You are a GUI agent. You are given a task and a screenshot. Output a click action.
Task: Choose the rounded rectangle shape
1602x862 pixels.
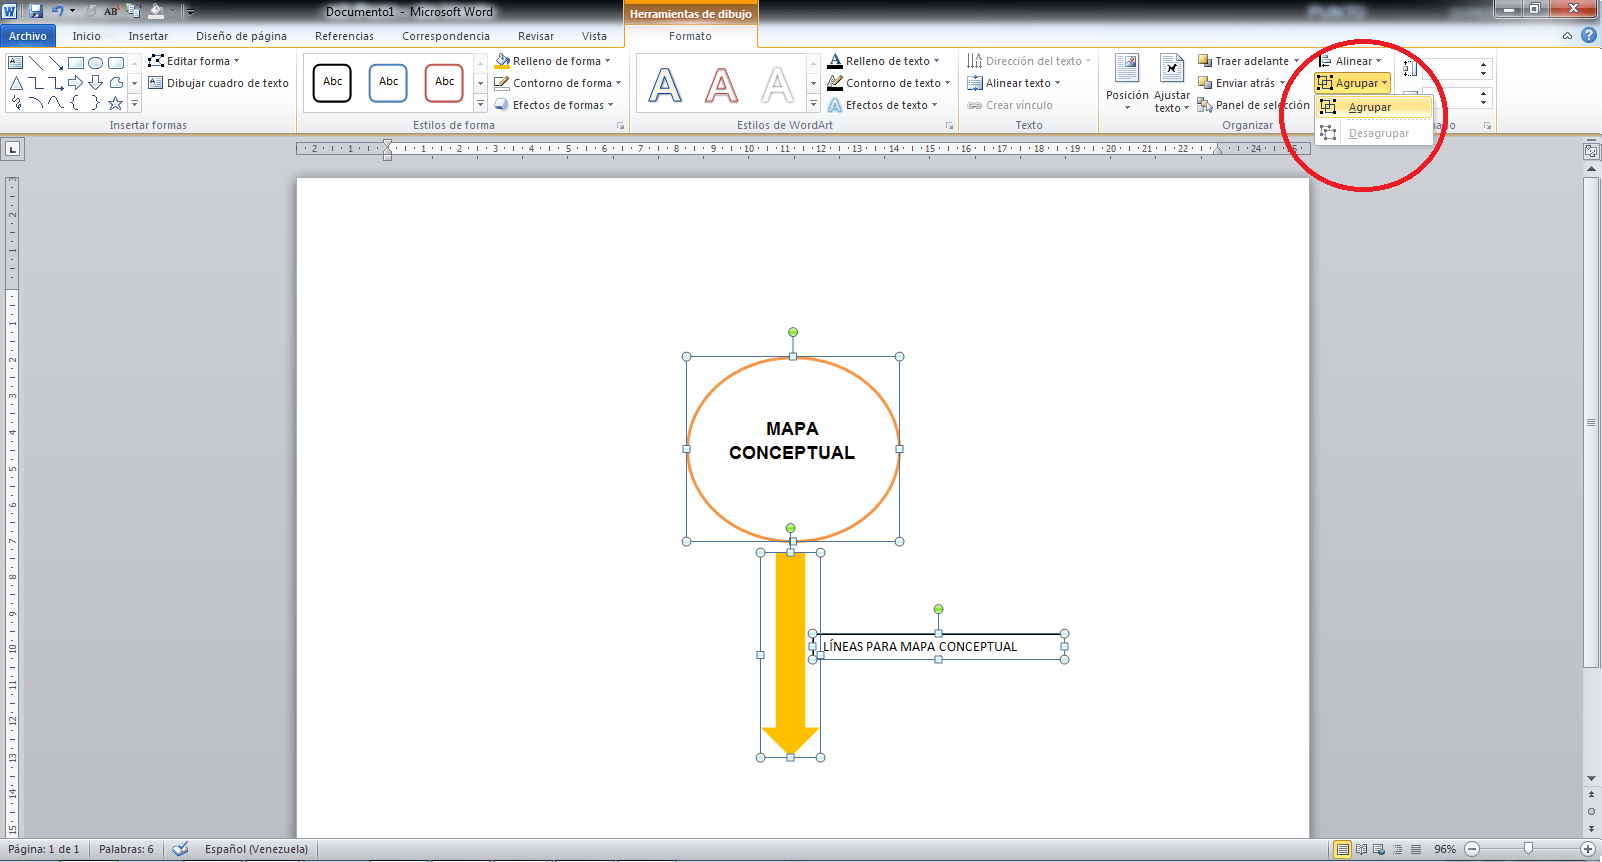tap(116, 62)
